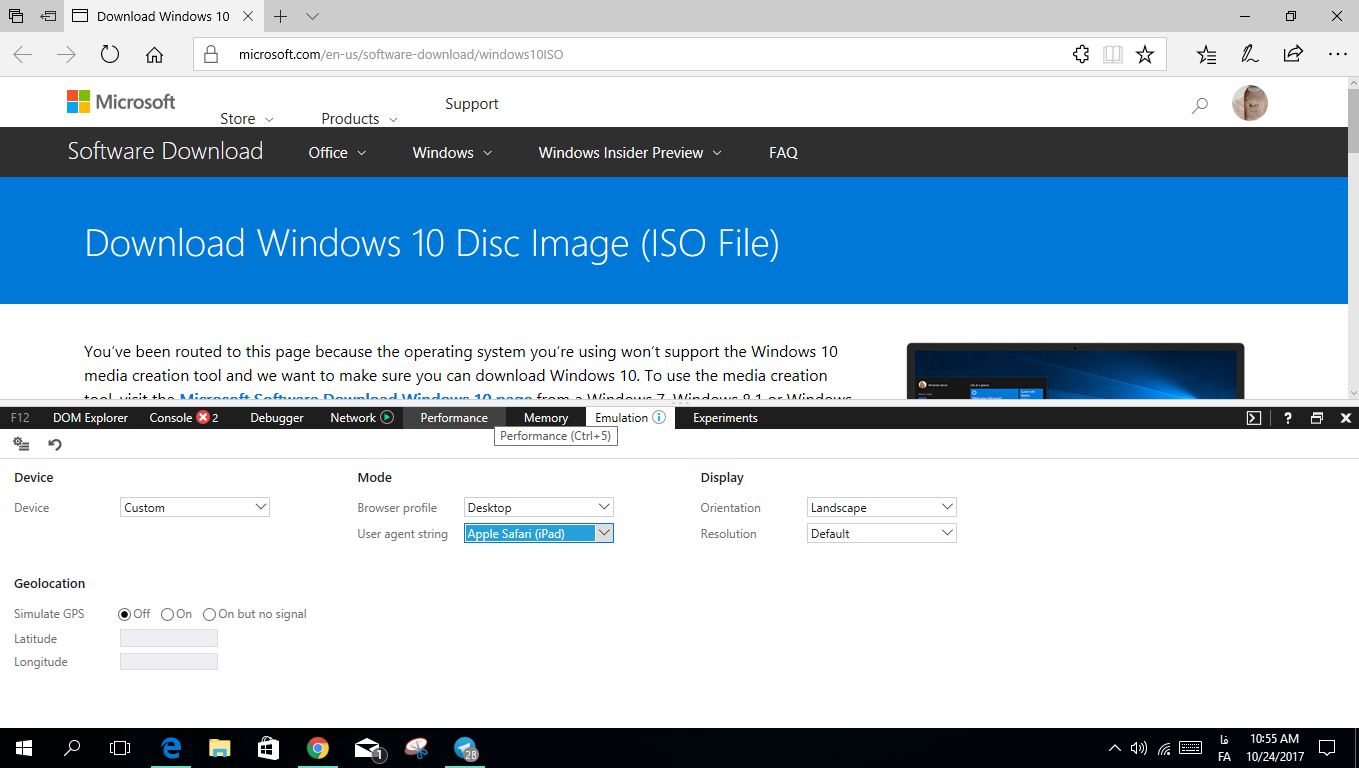The width and height of the screenshot is (1359, 768).
Task: Click the Edge back navigation arrow
Action: click(22, 55)
